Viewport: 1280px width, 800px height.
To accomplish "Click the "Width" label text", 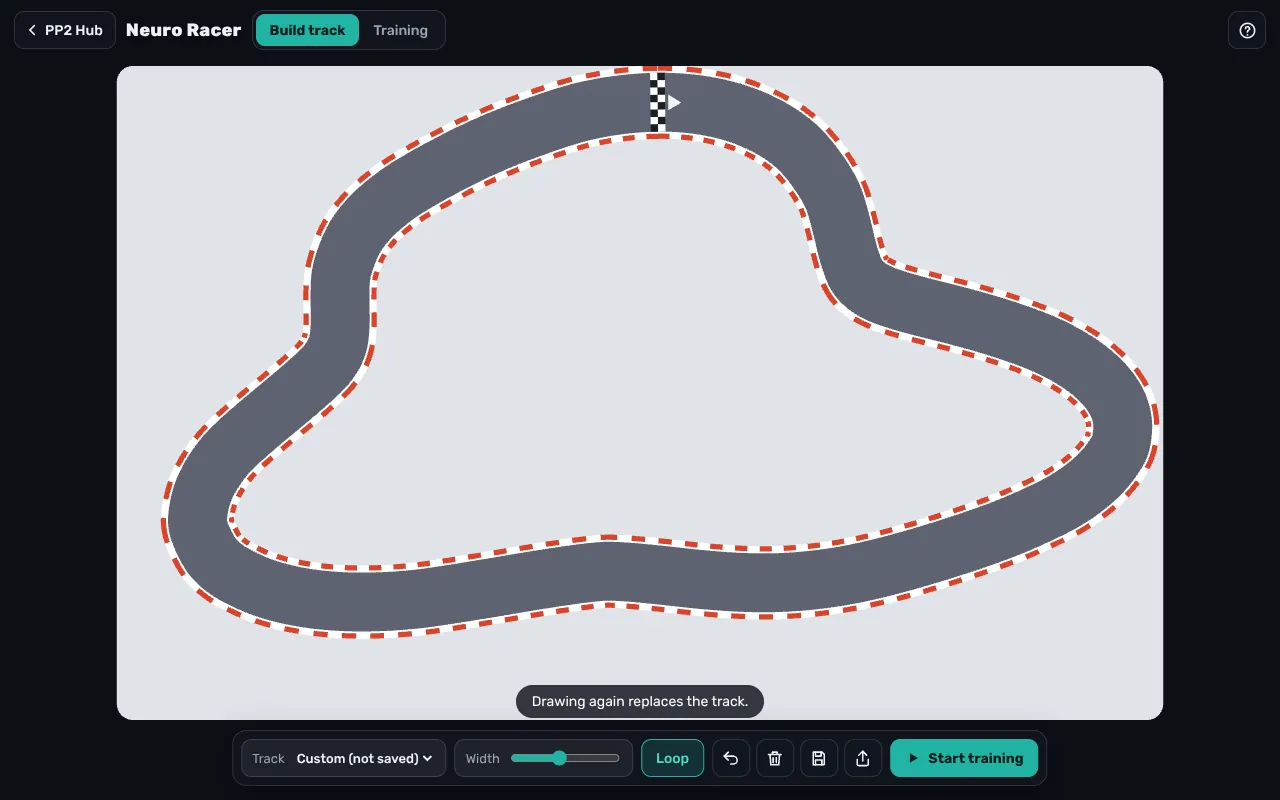I will pos(482,758).
